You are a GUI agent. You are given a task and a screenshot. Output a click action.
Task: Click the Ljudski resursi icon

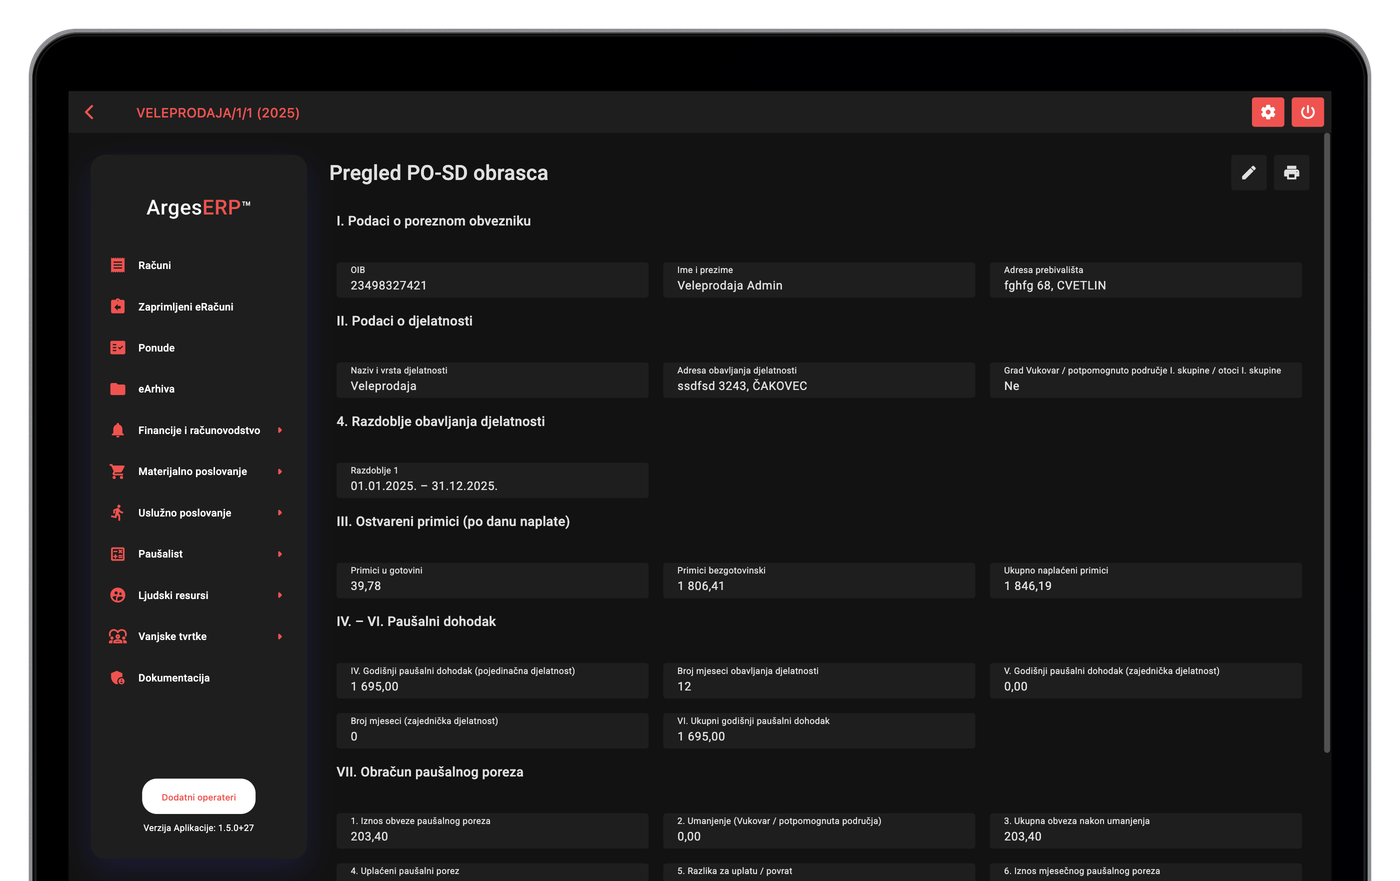point(118,595)
